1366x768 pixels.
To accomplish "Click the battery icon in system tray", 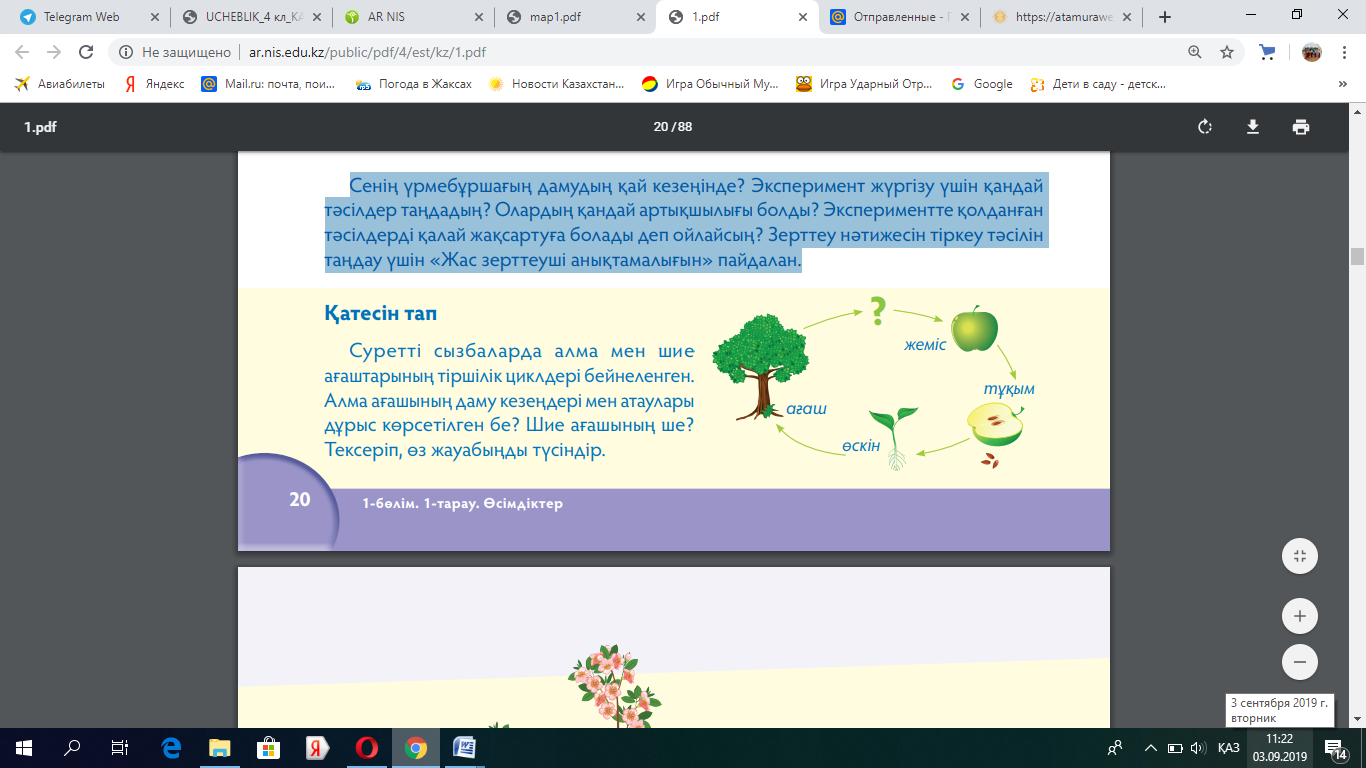I will (x=1174, y=748).
